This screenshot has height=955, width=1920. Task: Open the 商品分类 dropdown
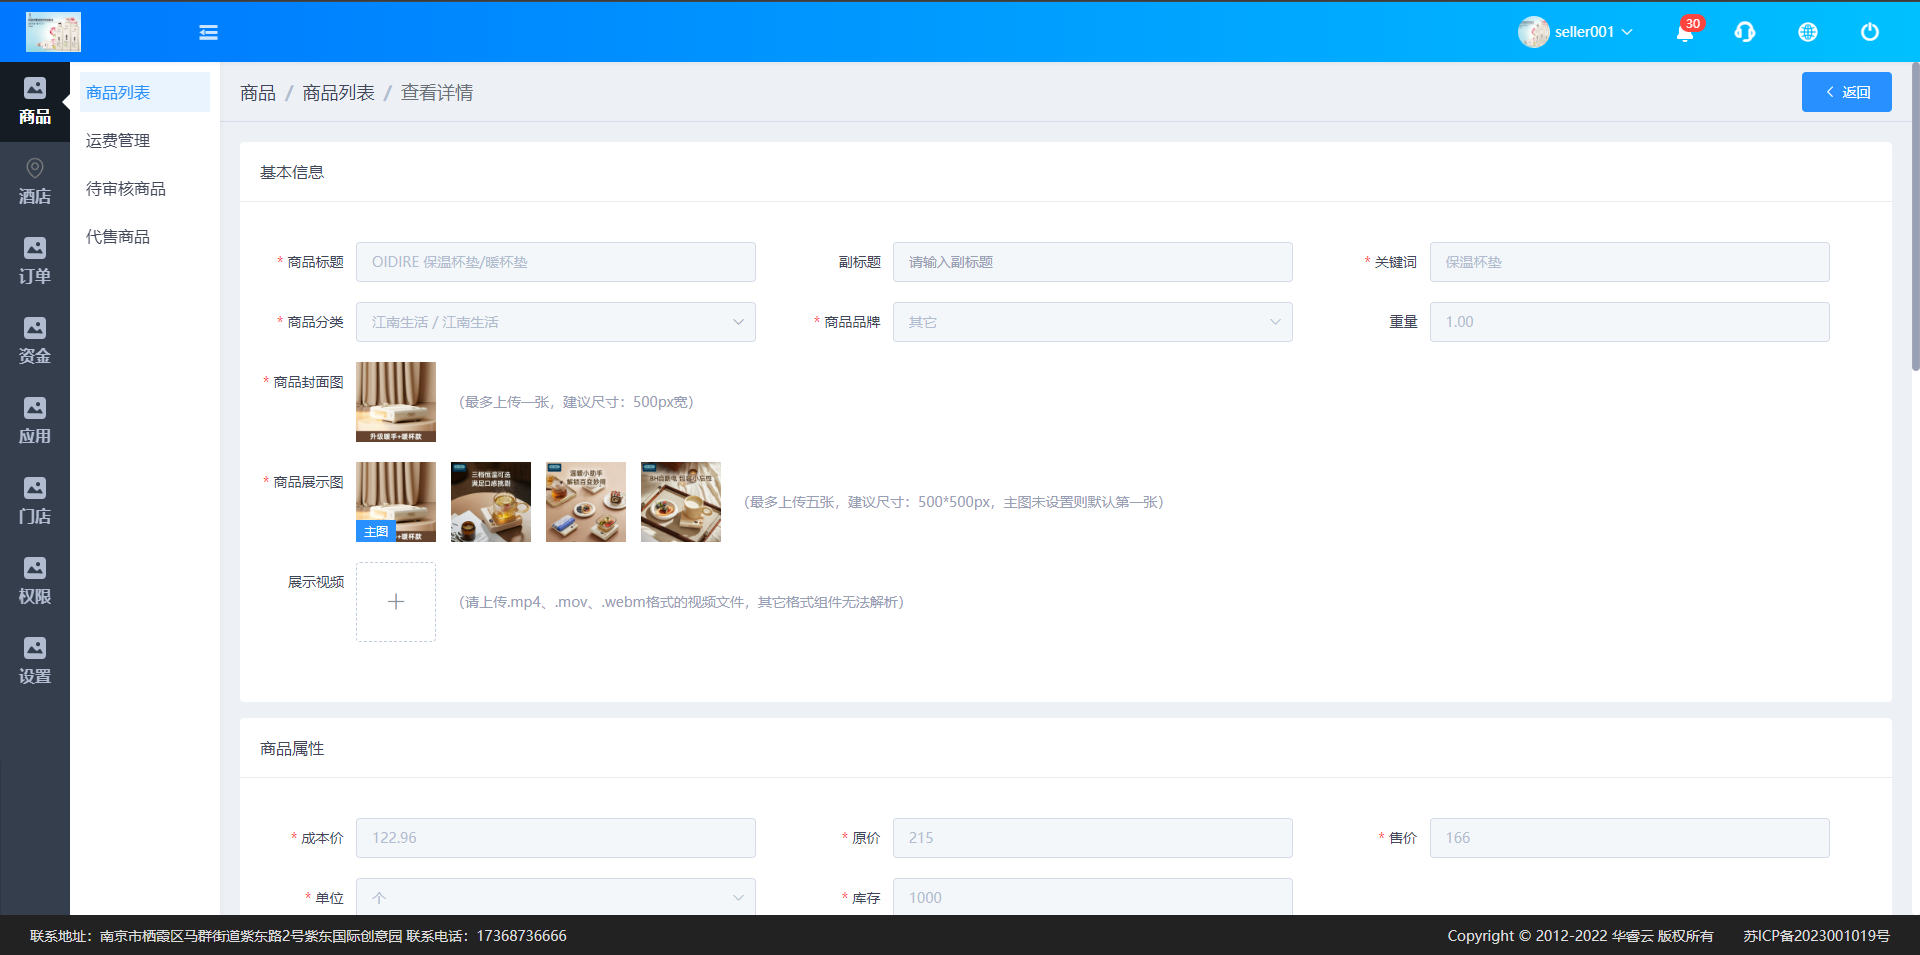pos(555,322)
